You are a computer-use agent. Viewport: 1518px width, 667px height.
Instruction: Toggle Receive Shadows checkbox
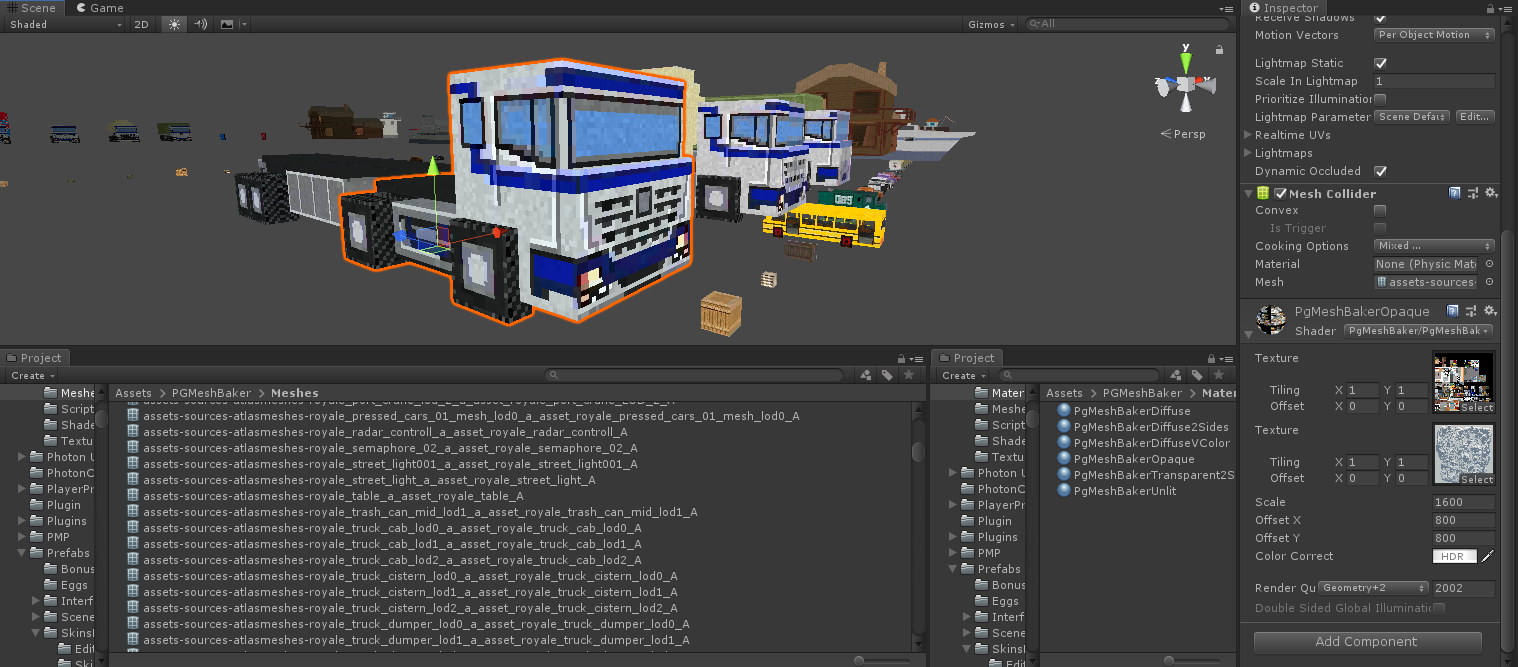1380,18
